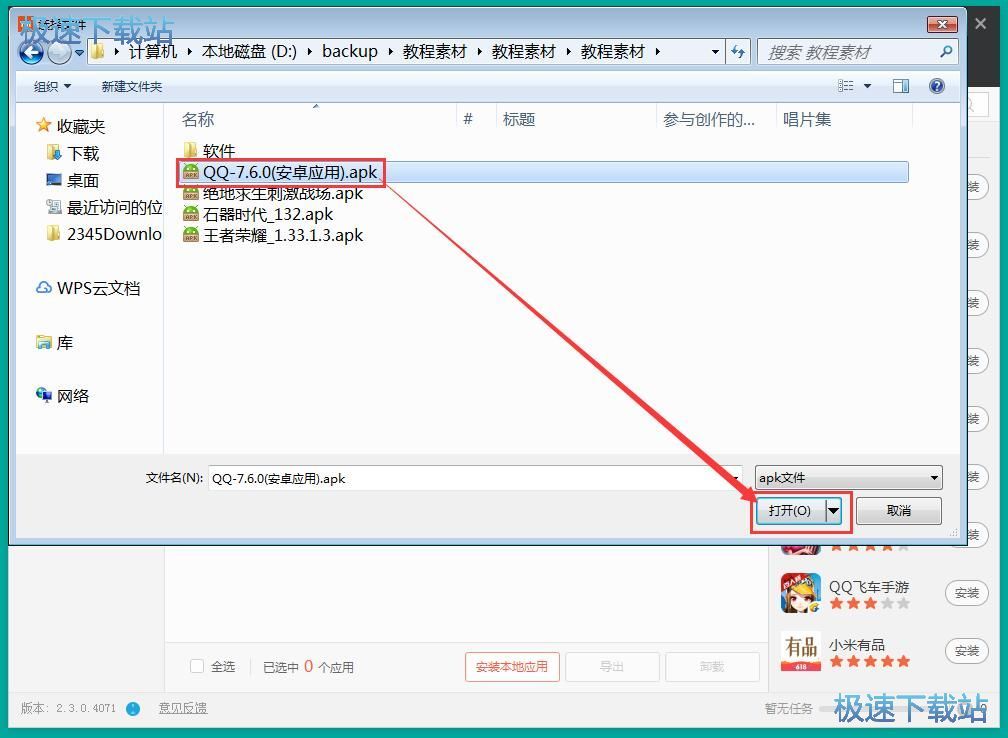Viewport: 1008px width, 738px height.
Task: Click the 软件 folder icon
Action: coord(190,150)
